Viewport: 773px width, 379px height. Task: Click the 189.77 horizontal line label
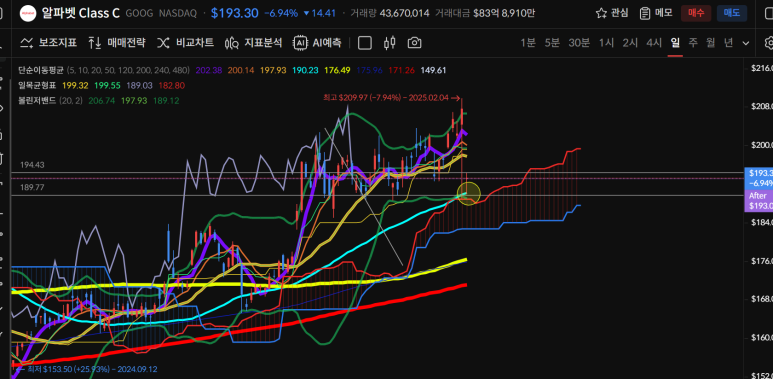[x=32, y=187]
